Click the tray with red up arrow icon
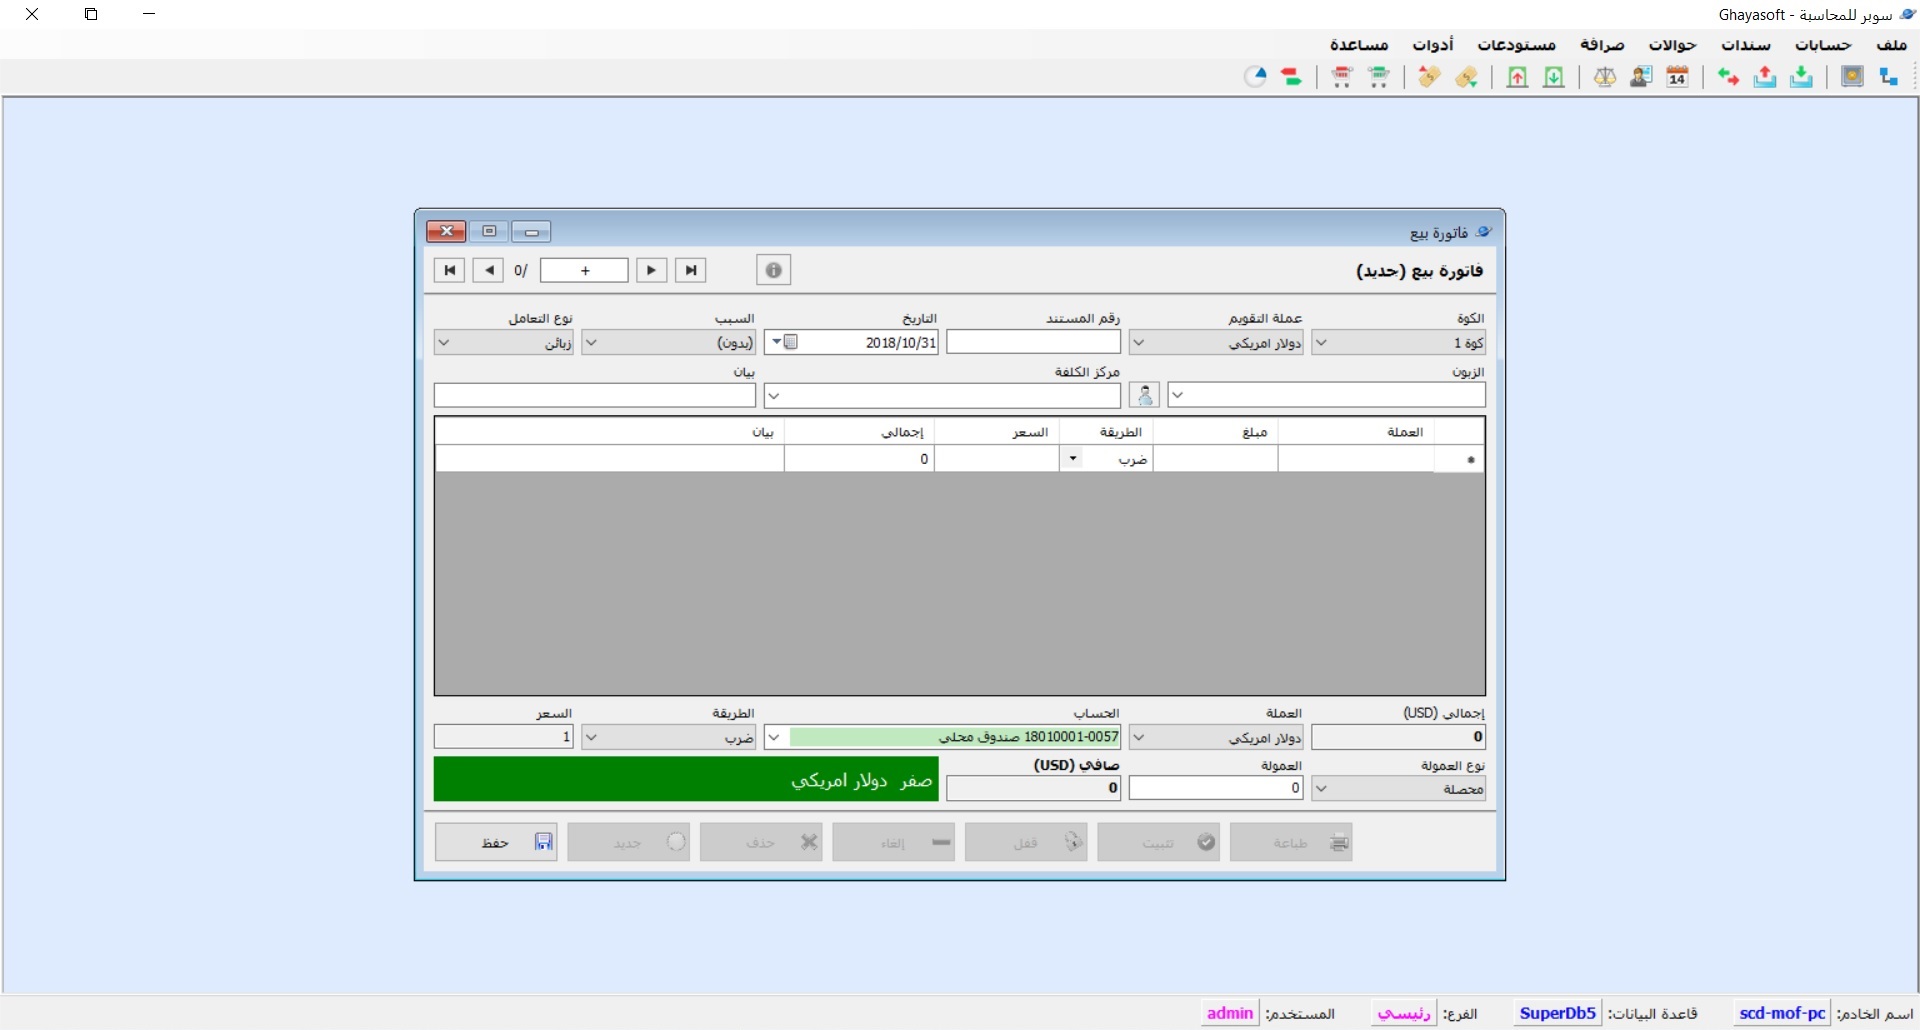 point(1765,77)
